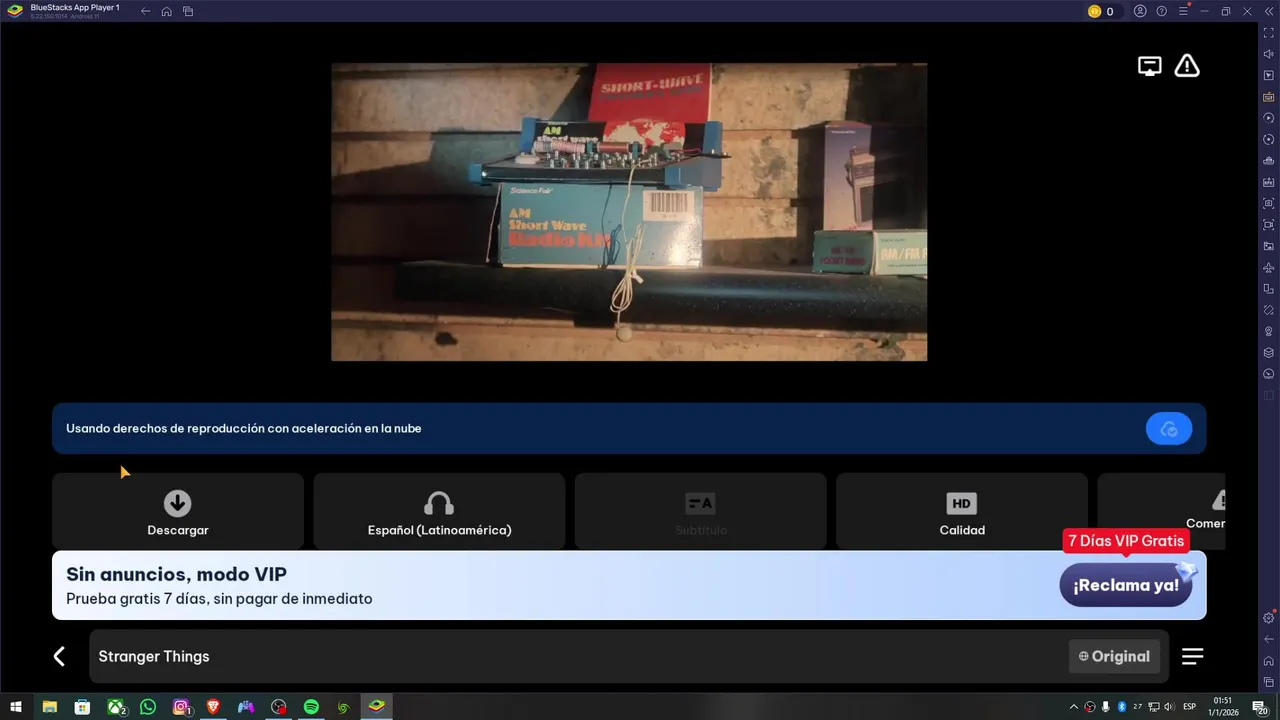Open BlueStacks settings gear in sidebar
The height and width of the screenshot is (720, 1280).
pyautogui.click(x=1269, y=618)
